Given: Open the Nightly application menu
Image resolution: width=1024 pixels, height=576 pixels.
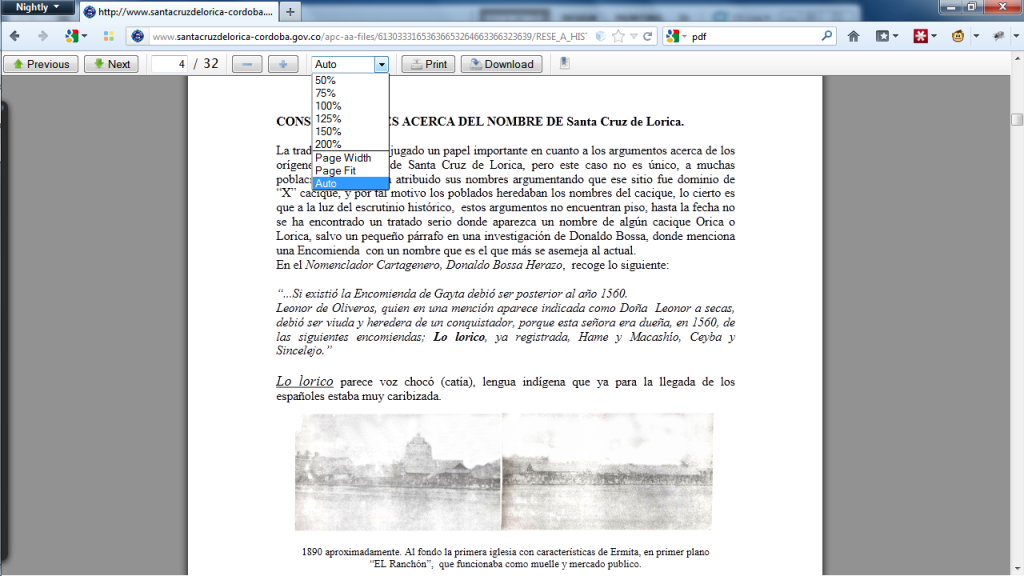Looking at the screenshot, I should tap(37, 7).
